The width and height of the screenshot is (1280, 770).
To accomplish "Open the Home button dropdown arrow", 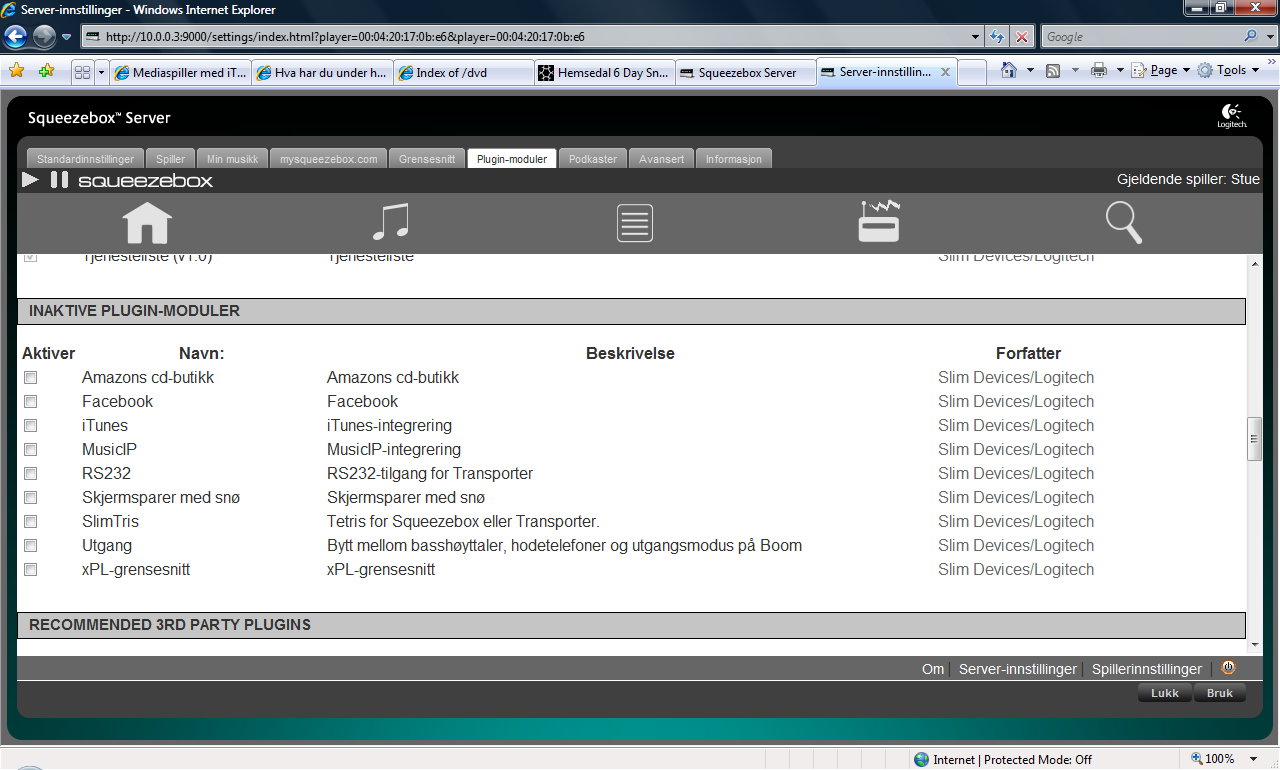I will [1030, 71].
